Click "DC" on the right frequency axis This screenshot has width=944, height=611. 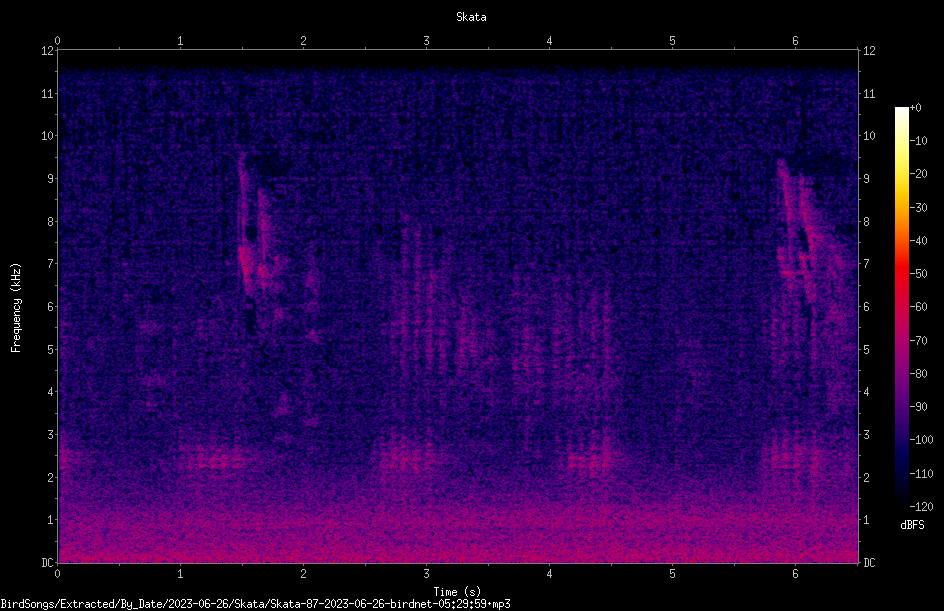[869, 563]
